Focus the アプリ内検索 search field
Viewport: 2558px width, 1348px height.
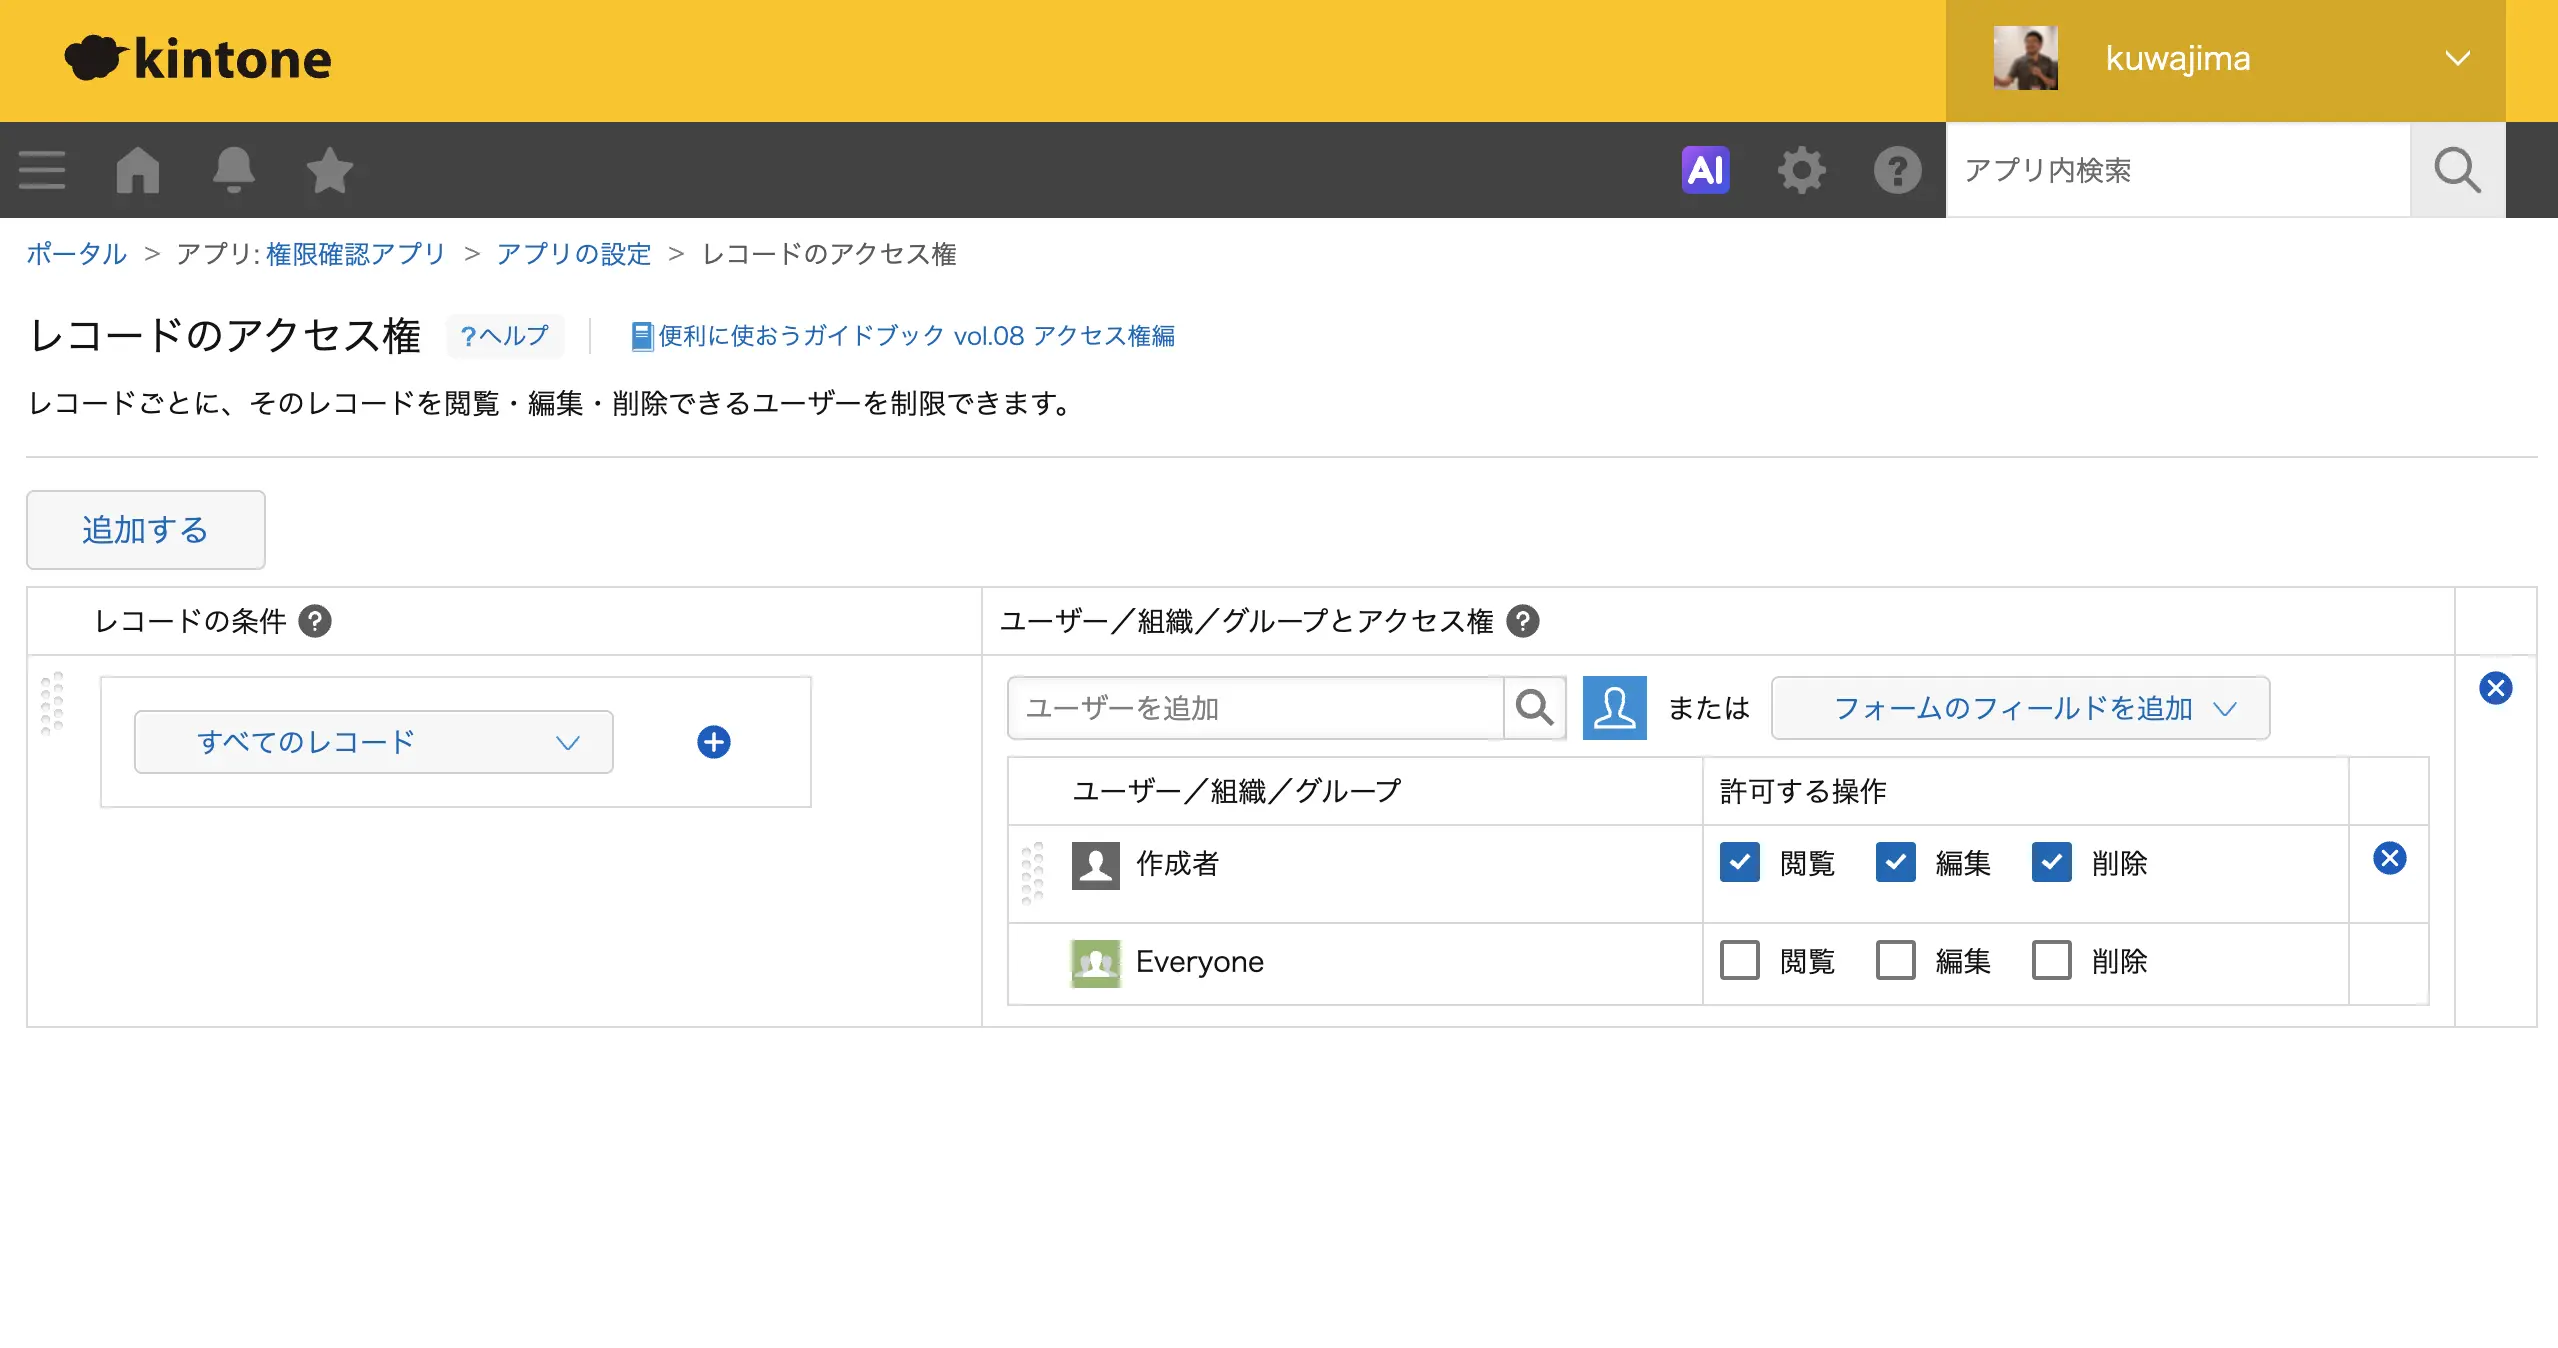pos(2178,170)
